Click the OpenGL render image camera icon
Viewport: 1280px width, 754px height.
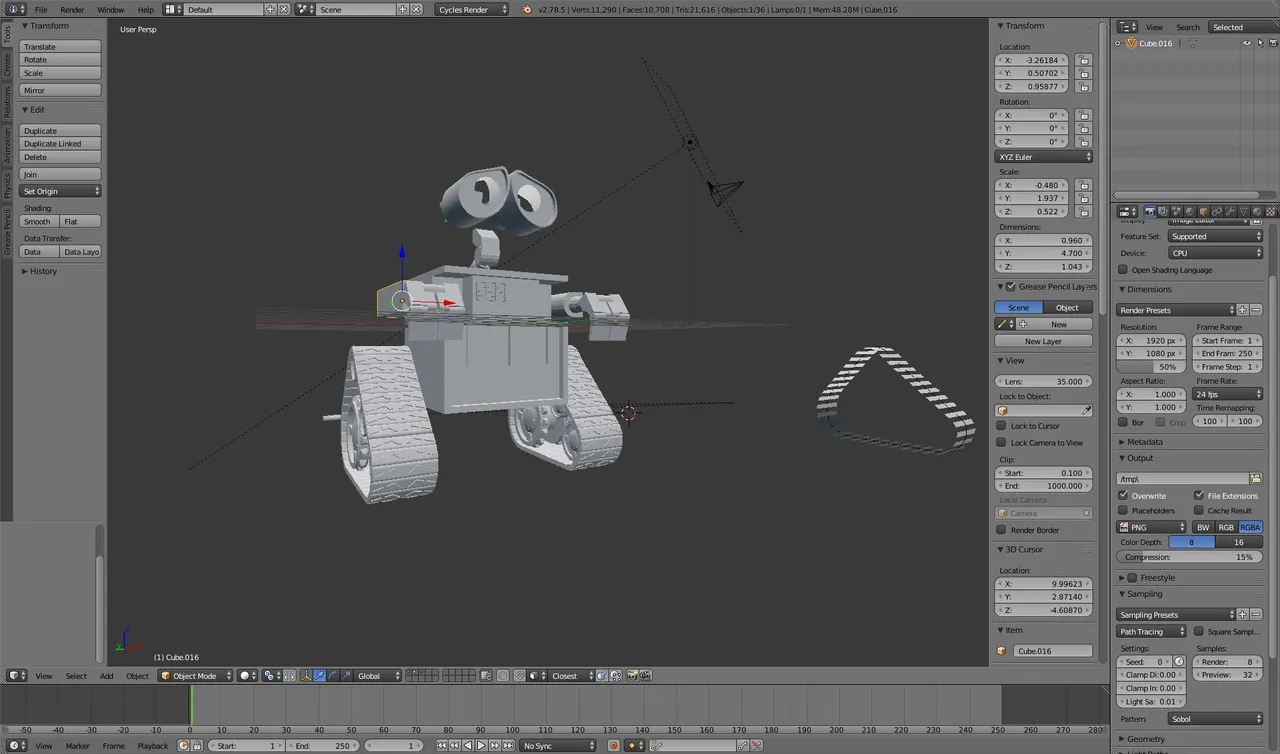coord(632,676)
